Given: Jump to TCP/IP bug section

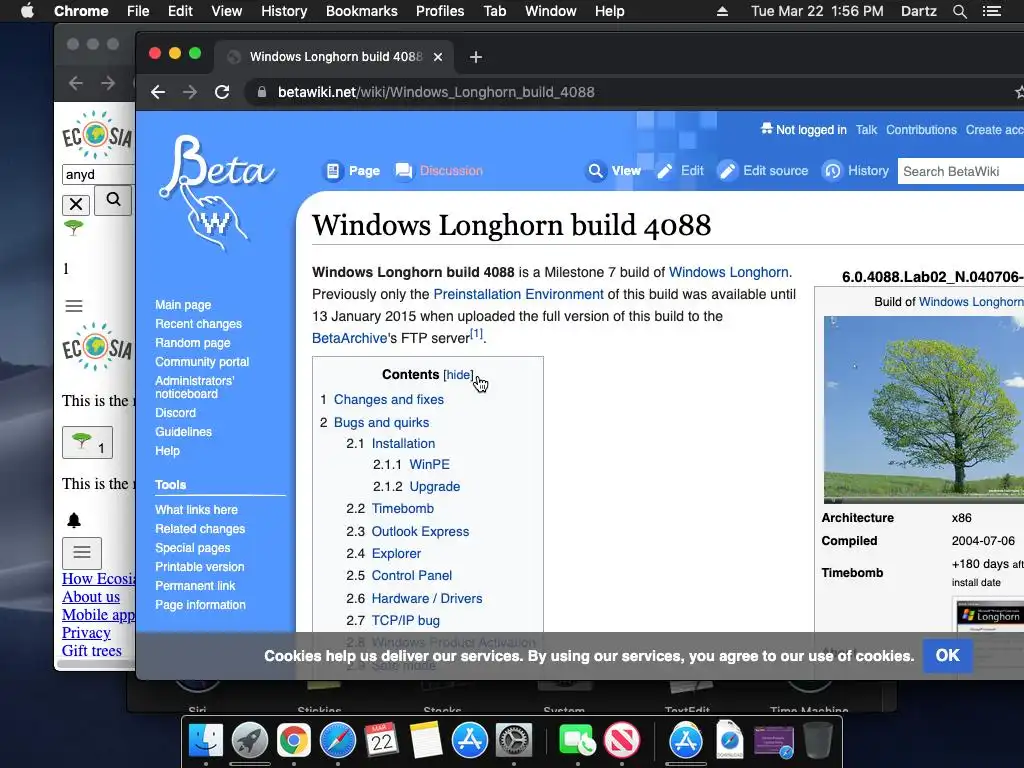Looking at the screenshot, I should coord(406,621).
